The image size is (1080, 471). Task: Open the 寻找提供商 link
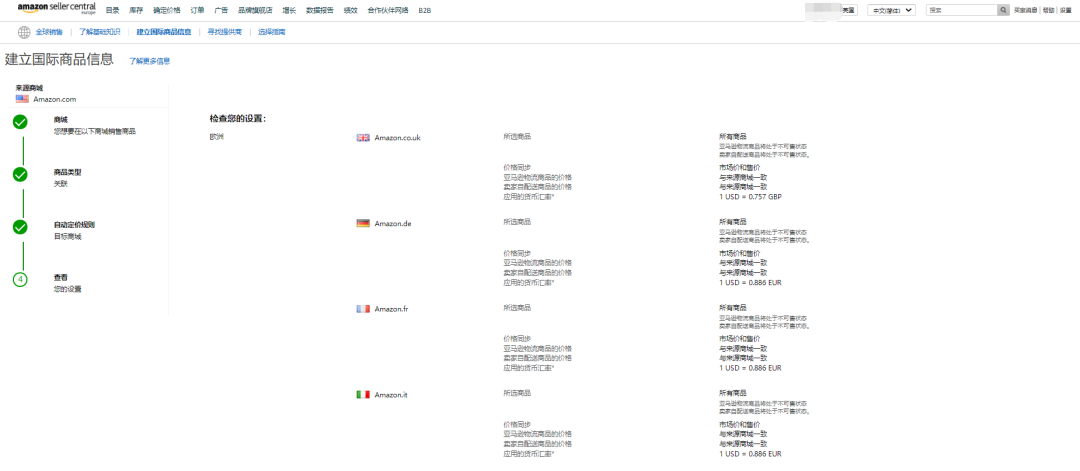coord(225,32)
